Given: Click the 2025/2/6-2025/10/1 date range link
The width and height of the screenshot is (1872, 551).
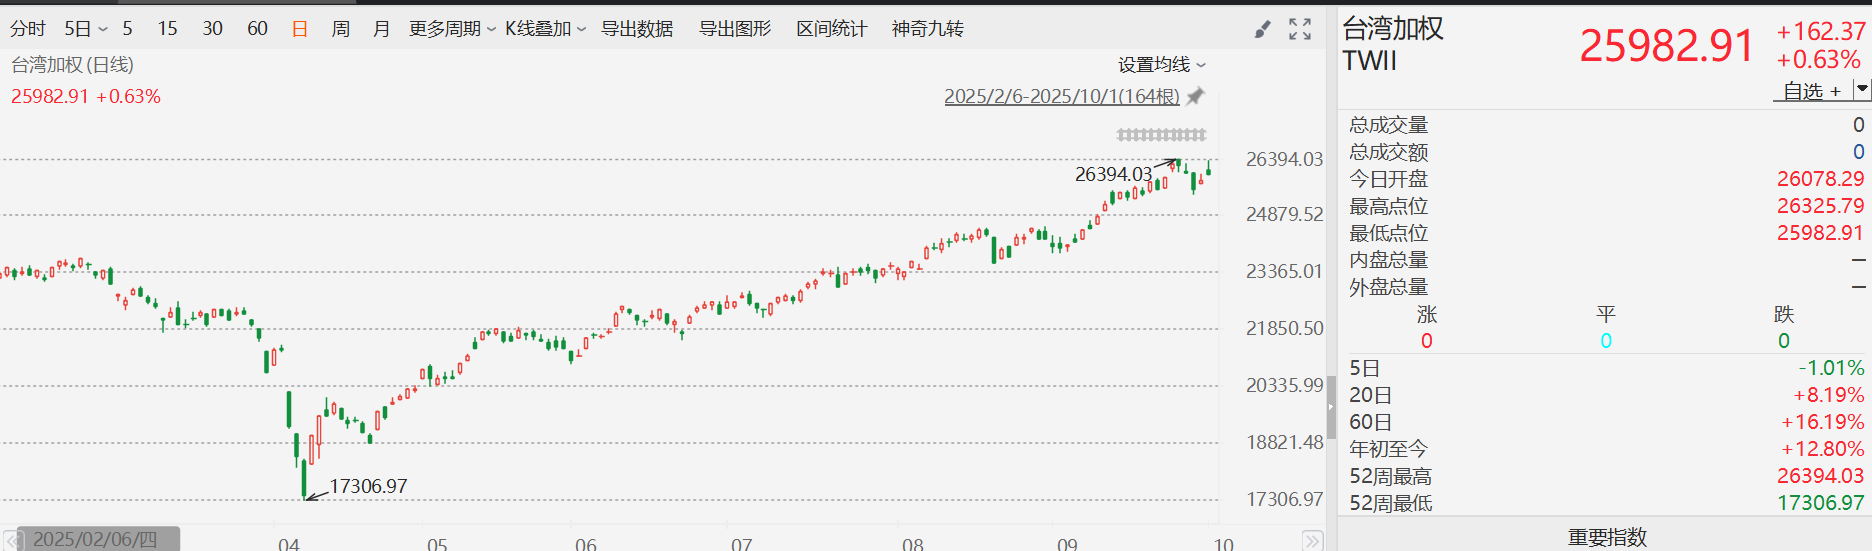Looking at the screenshot, I should click(1061, 96).
